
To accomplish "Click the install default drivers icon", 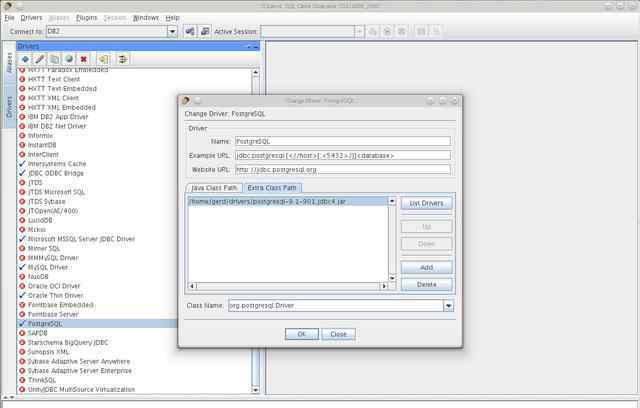I will [x=103, y=59].
